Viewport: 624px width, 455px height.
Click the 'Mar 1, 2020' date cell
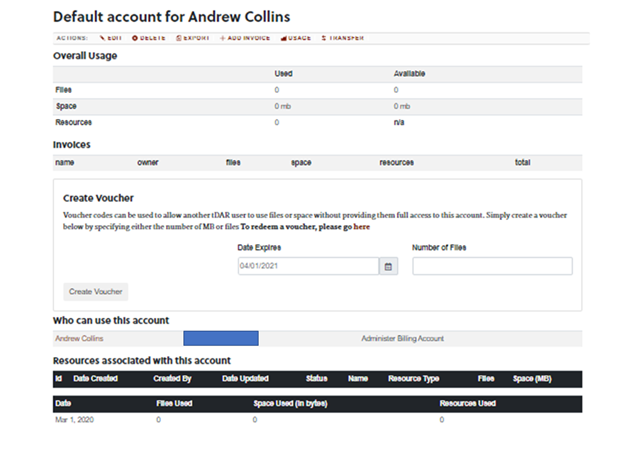tap(74, 420)
